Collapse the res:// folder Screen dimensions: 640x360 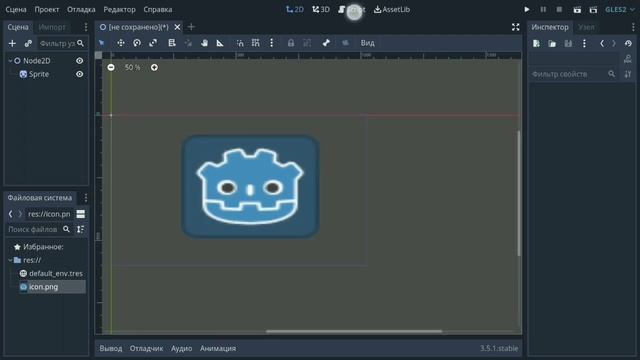click(10, 260)
